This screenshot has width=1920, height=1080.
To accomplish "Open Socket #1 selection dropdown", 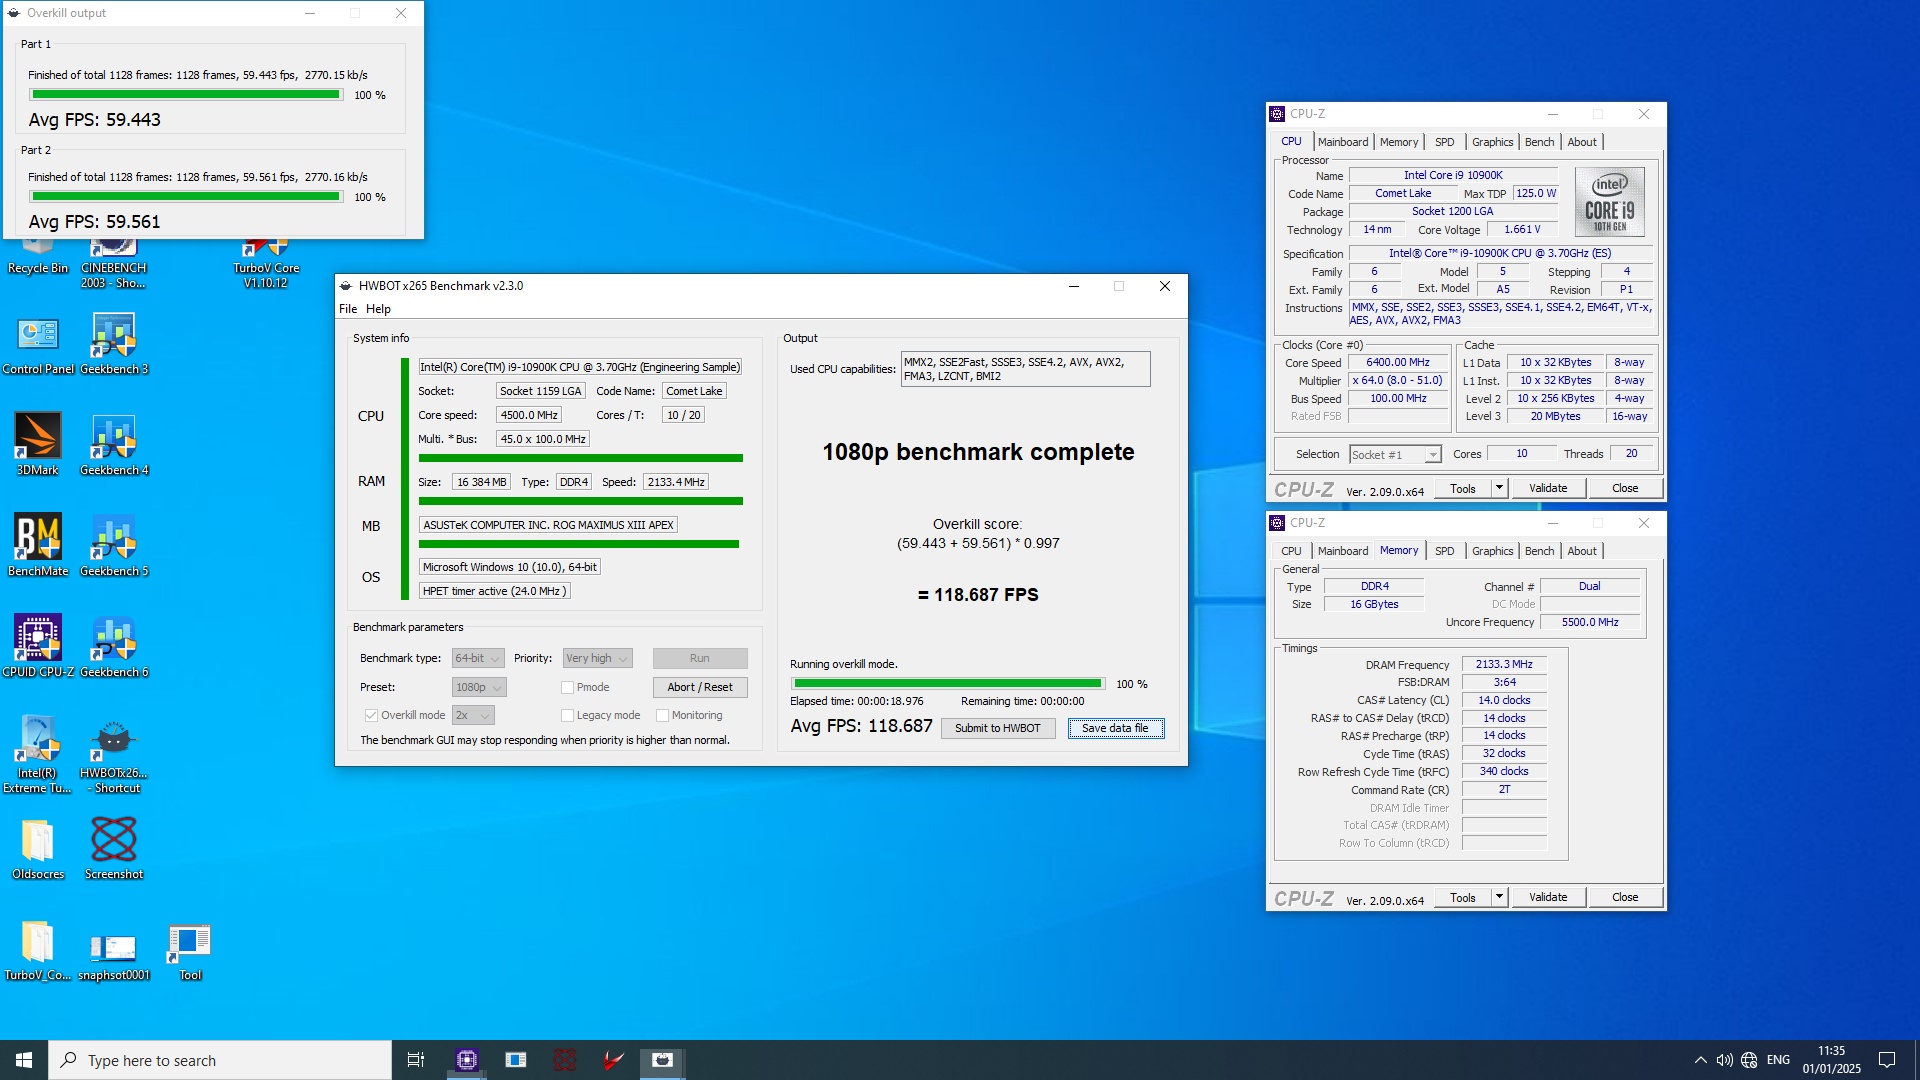I will (x=1395, y=454).
